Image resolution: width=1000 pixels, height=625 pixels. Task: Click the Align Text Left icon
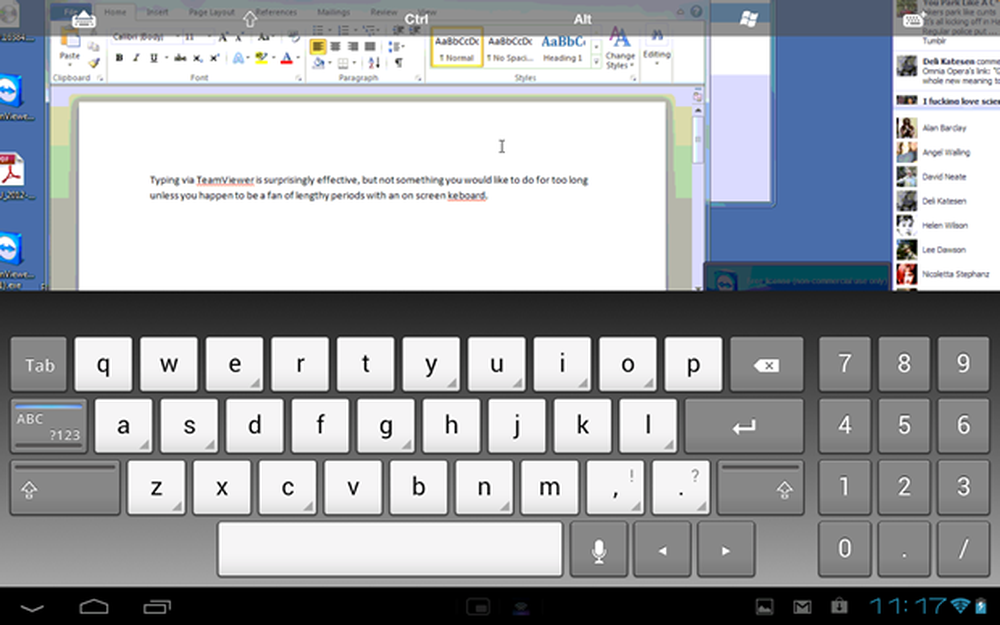tap(318, 47)
